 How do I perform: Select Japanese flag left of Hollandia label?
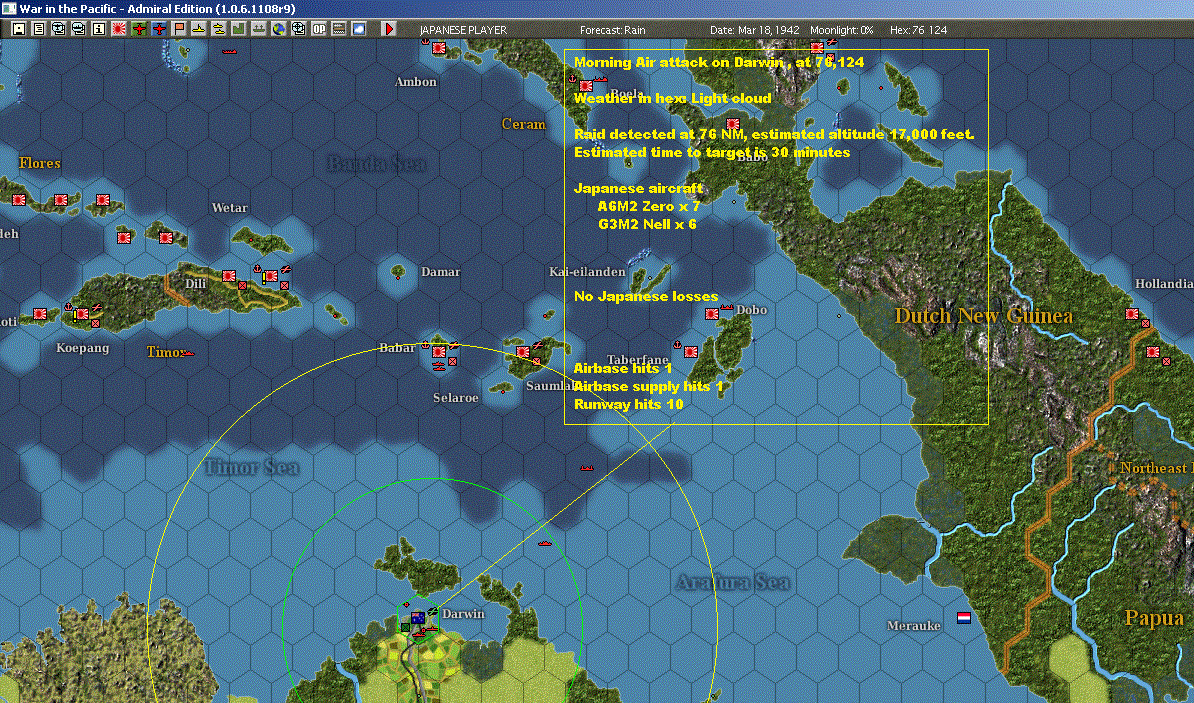click(1132, 314)
